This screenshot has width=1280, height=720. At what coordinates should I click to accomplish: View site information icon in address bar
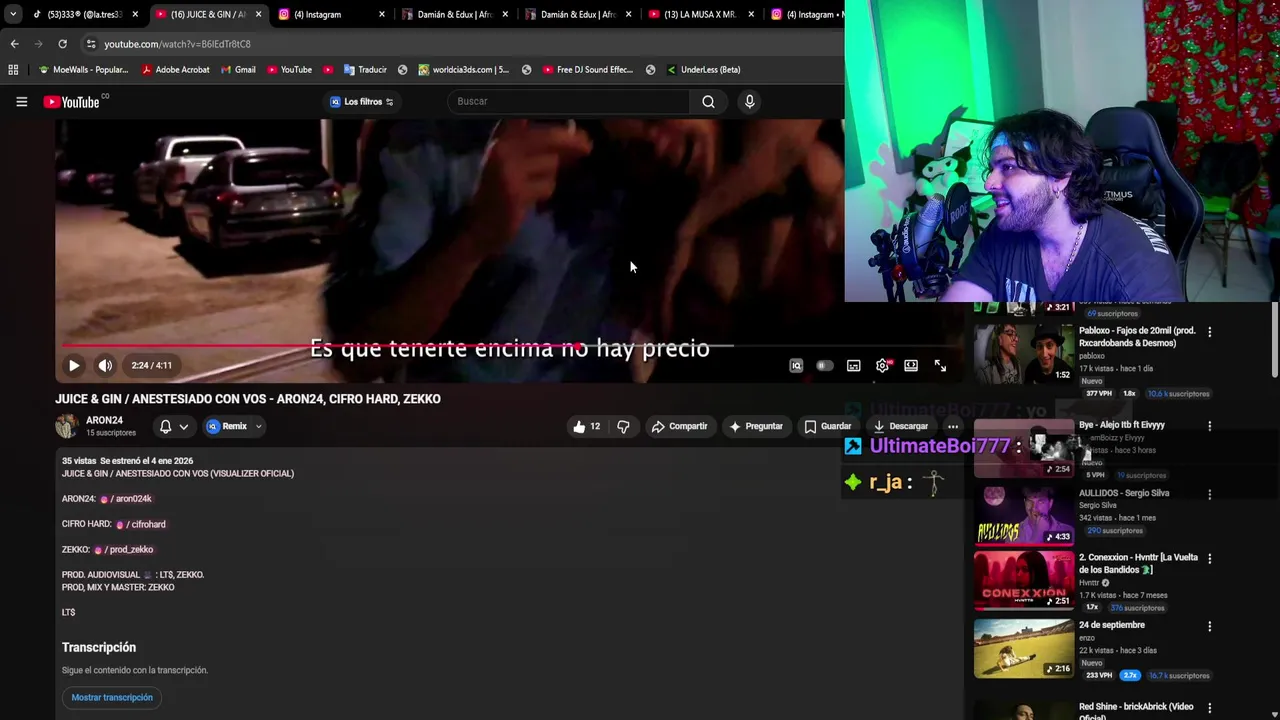point(90,44)
